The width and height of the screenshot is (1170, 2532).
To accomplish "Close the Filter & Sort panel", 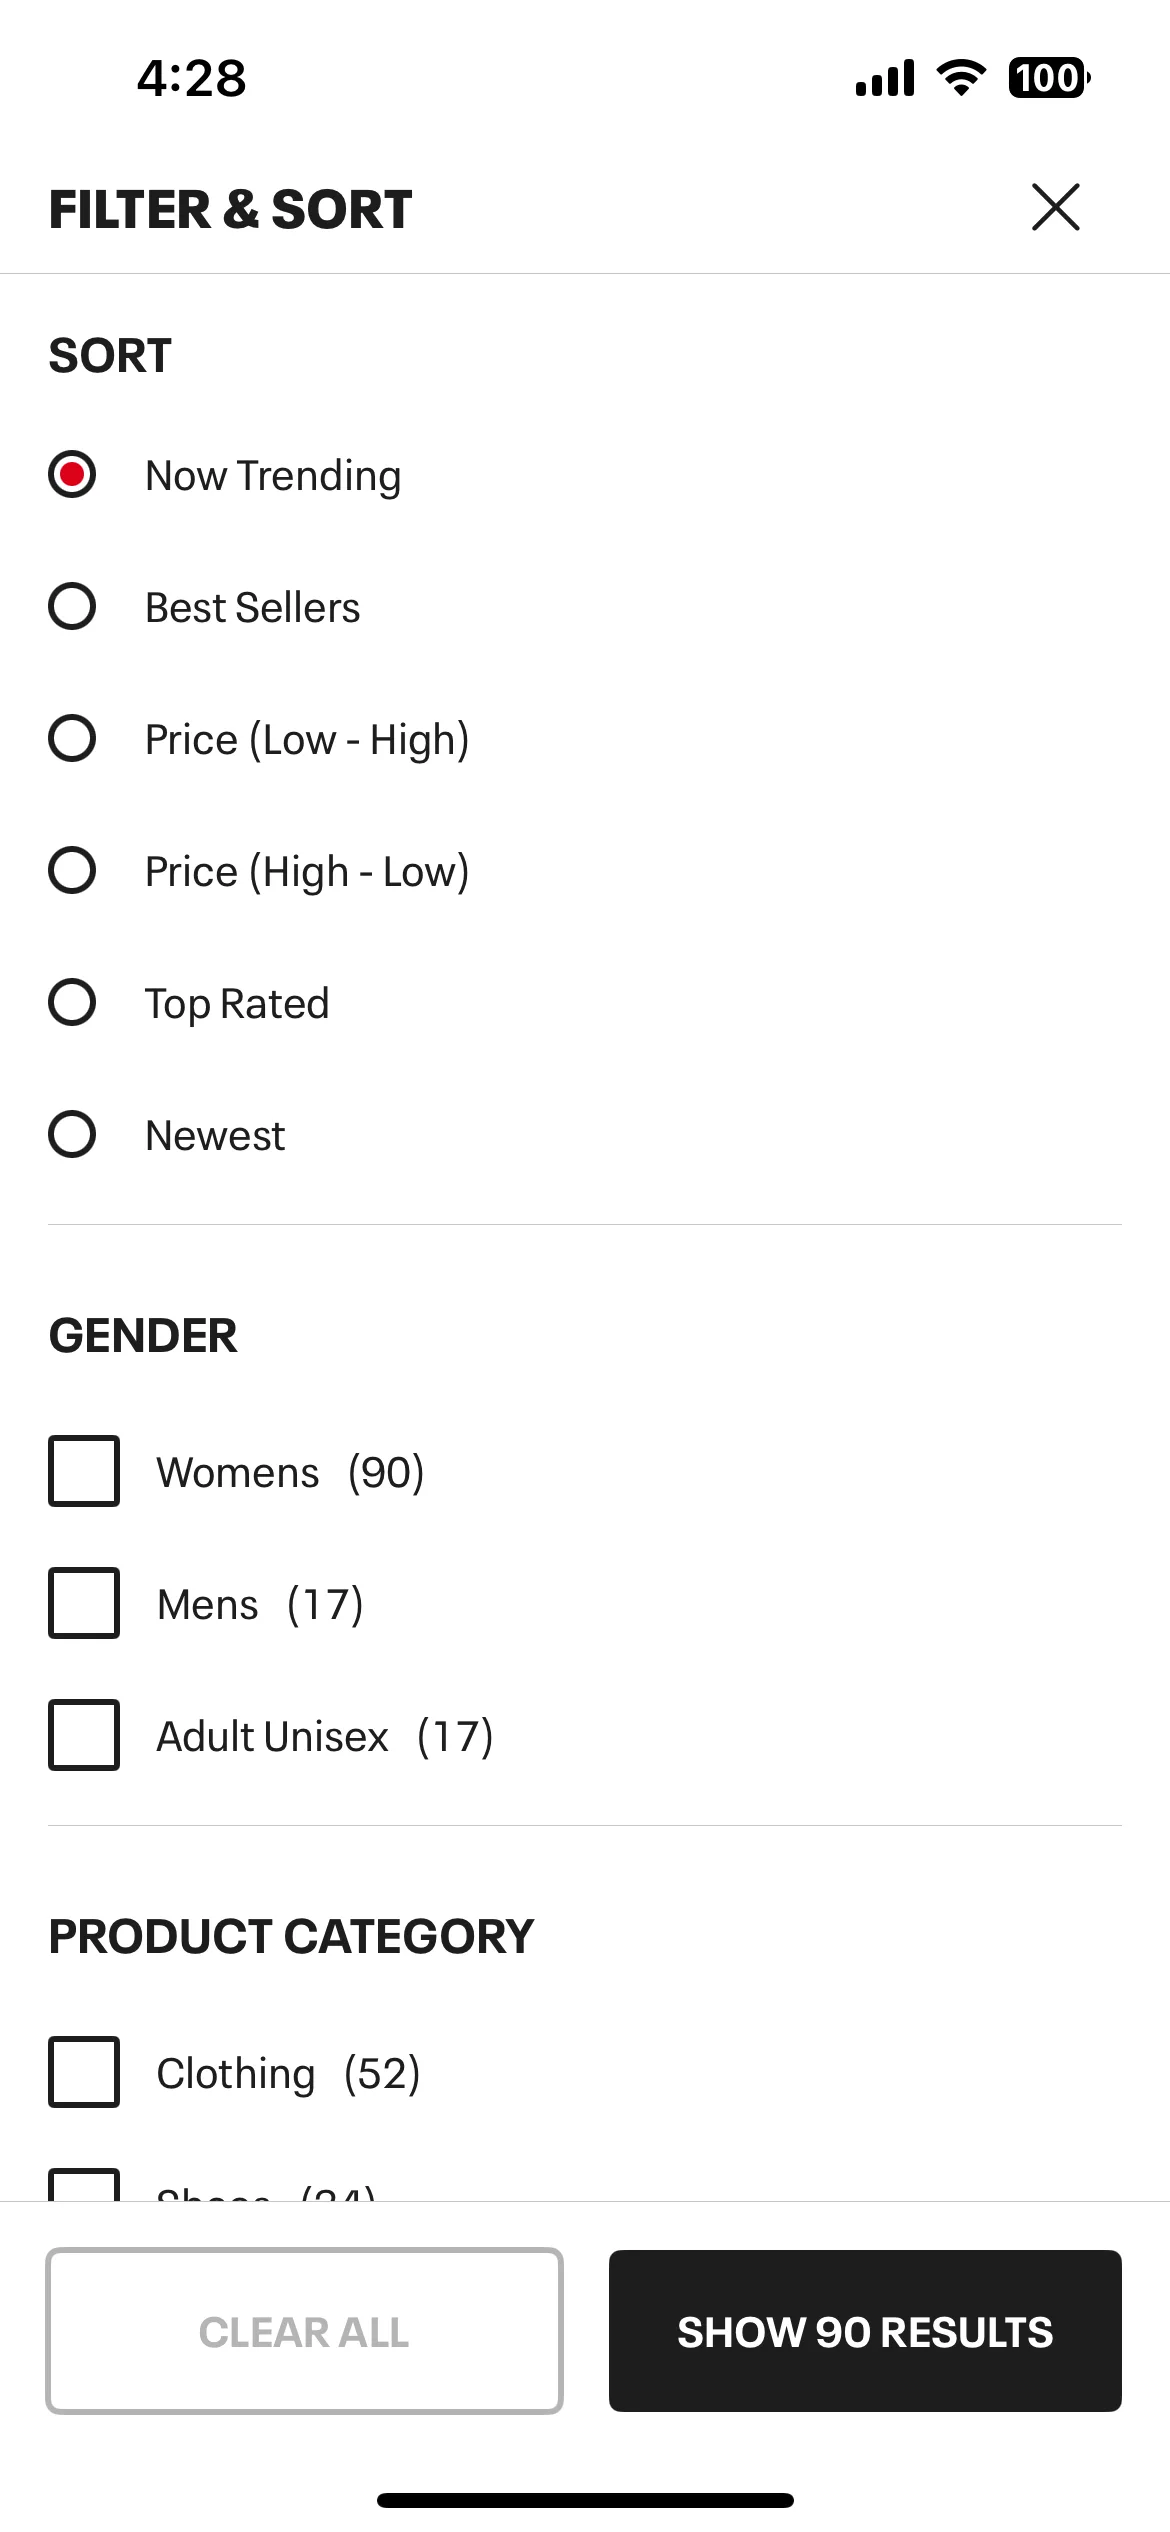I will point(1055,207).
